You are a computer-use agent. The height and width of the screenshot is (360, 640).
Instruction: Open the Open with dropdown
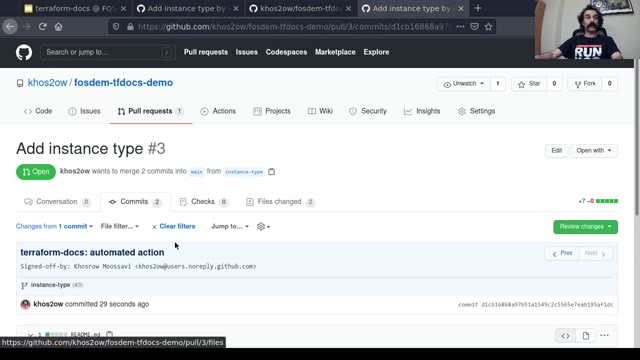click(594, 151)
